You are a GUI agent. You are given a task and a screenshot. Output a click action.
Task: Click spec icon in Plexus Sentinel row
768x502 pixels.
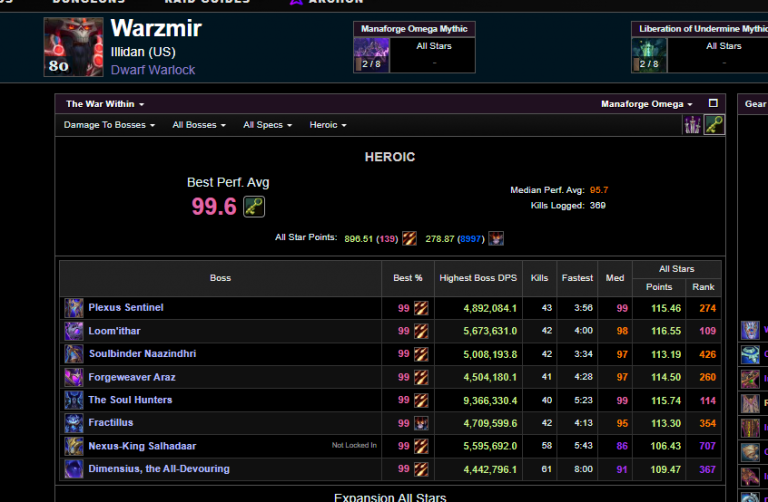click(x=421, y=308)
